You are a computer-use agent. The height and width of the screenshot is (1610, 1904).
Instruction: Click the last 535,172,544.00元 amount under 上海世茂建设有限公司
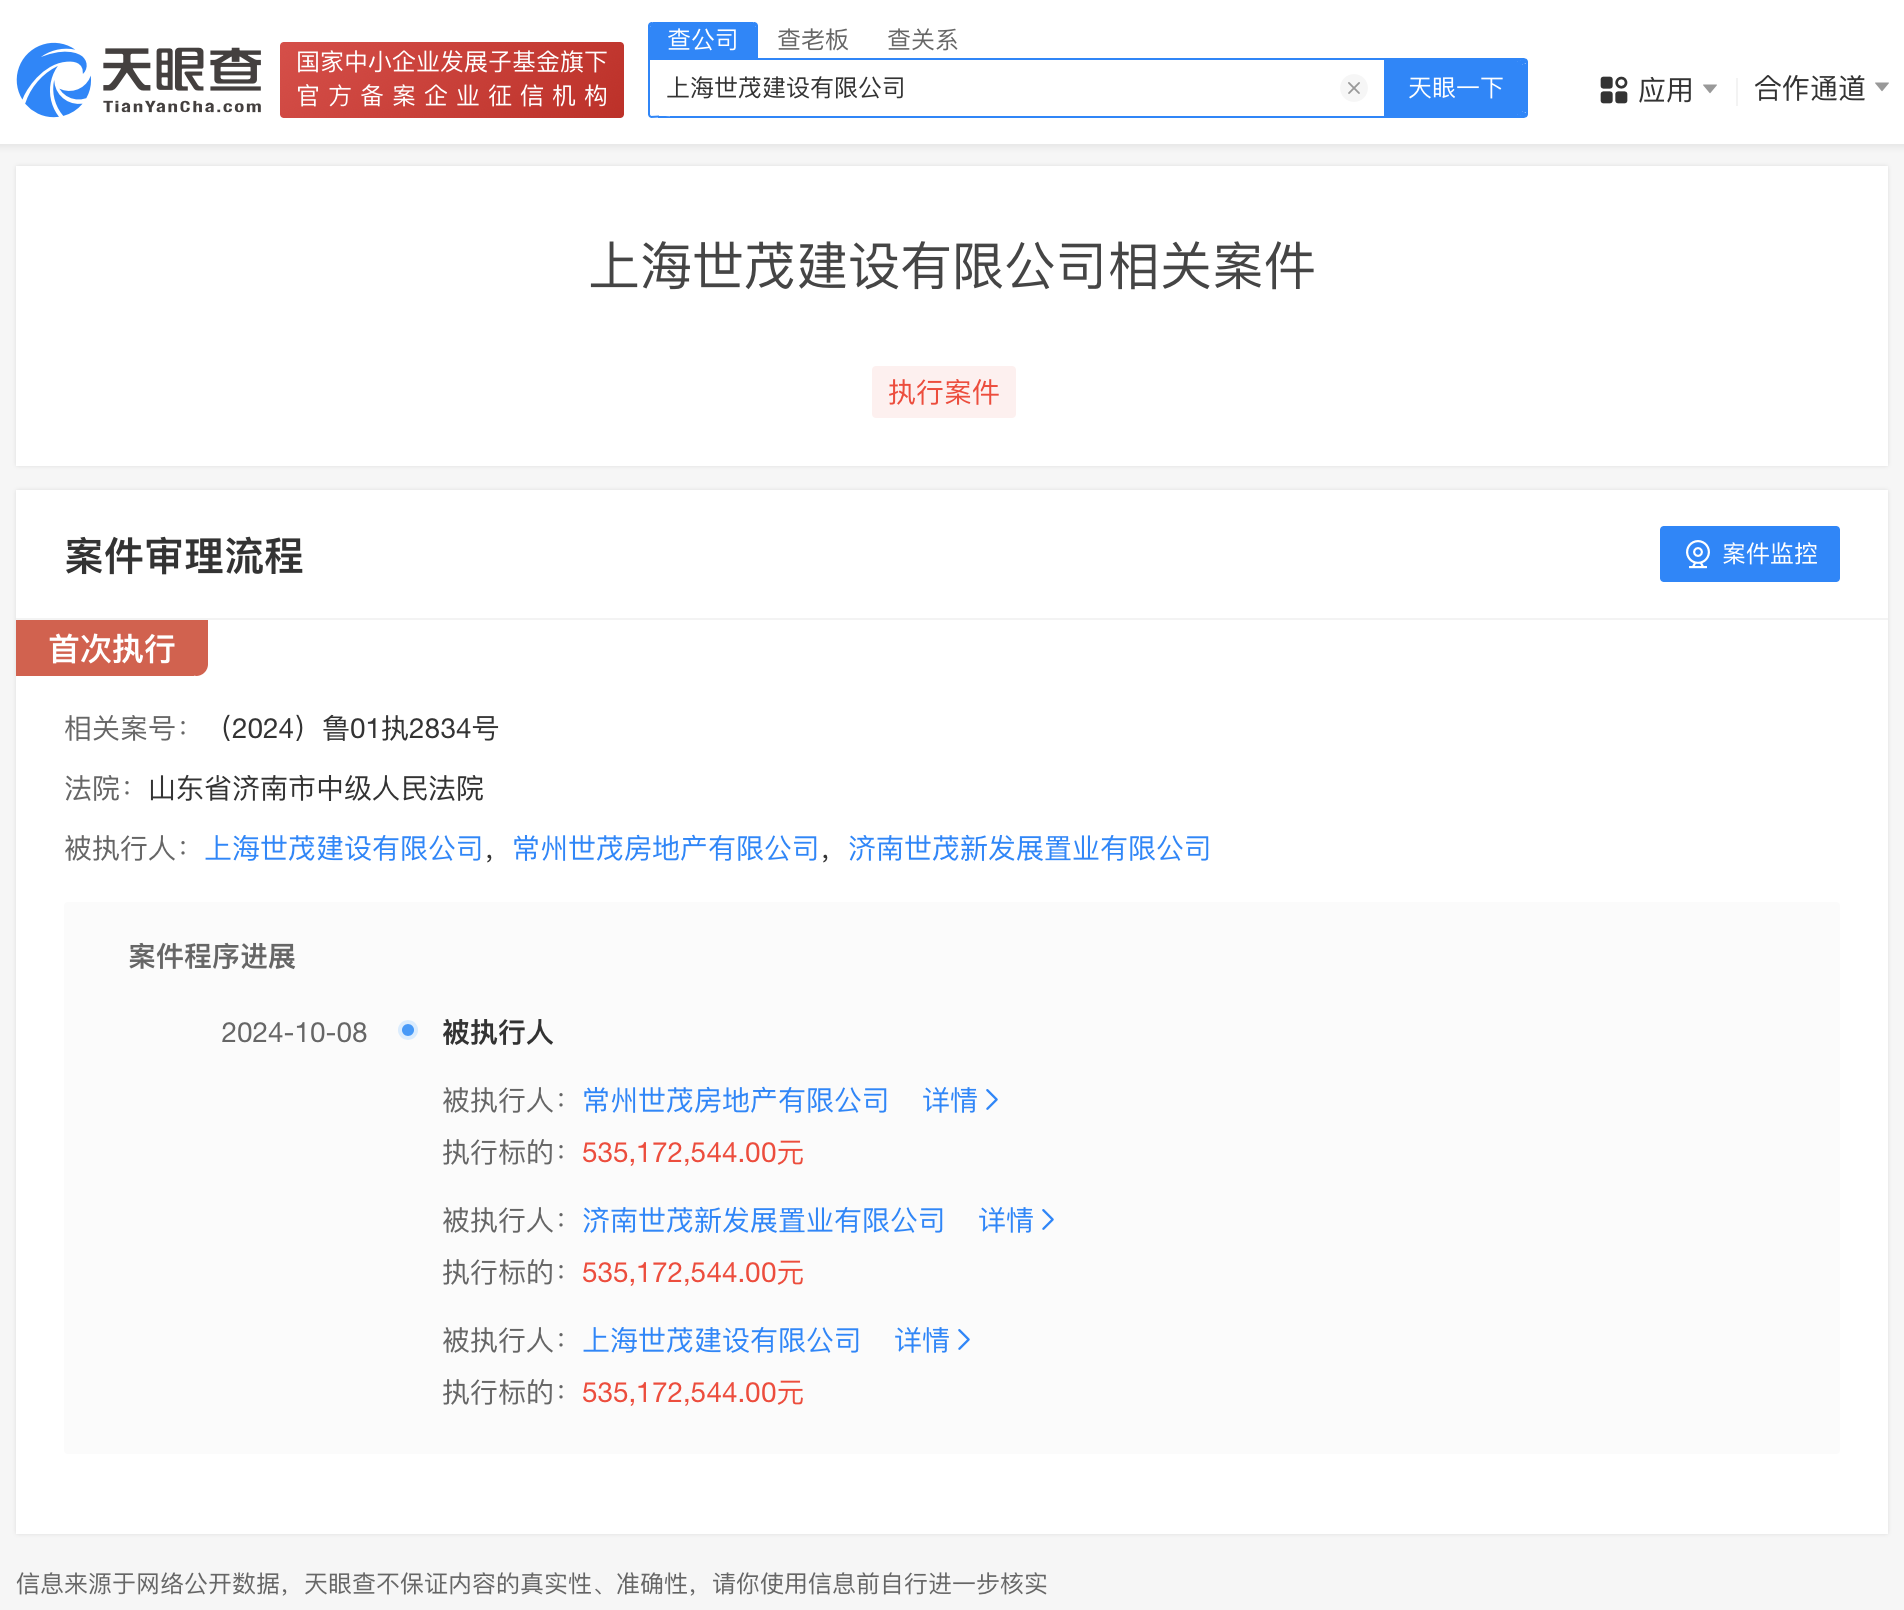point(693,1392)
